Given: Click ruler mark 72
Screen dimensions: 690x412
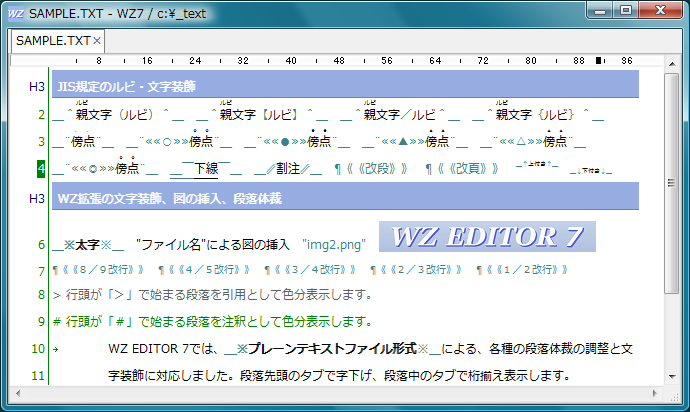Looking at the screenshot, I should pyautogui.click(x=483, y=61).
